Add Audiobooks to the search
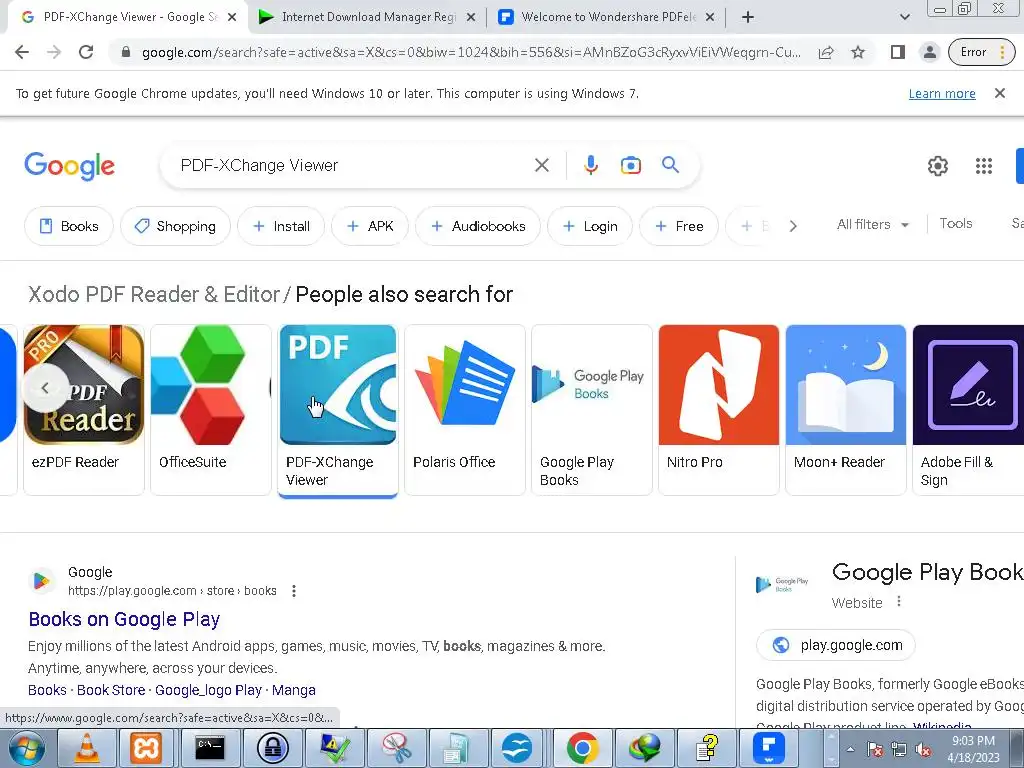The height and width of the screenshot is (768, 1024). tap(478, 226)
